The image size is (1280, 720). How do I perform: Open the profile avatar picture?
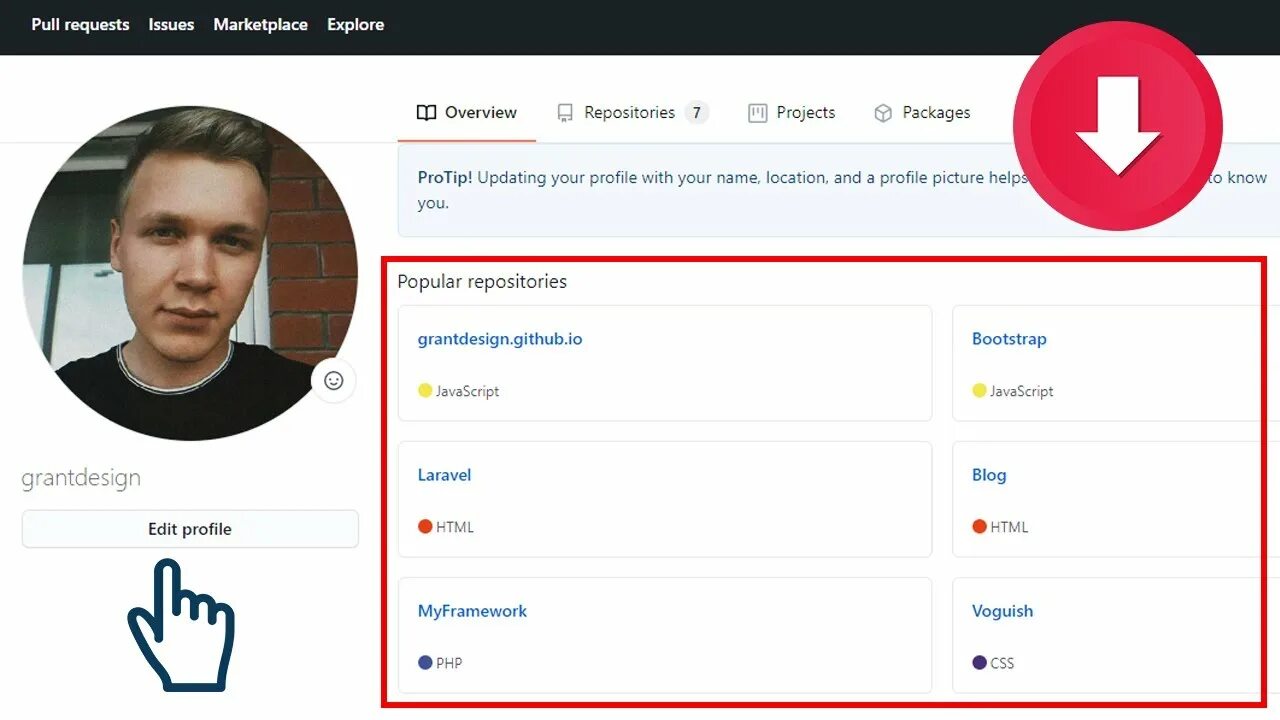coord(190,273)
